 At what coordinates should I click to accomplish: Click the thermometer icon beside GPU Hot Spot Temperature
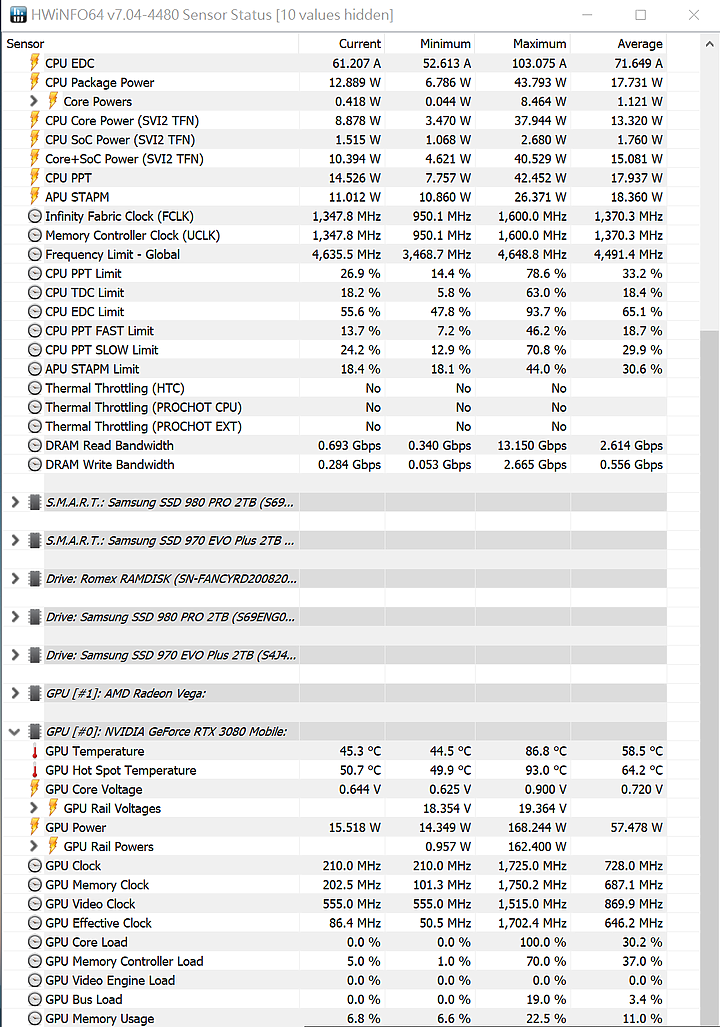point(35,770)
